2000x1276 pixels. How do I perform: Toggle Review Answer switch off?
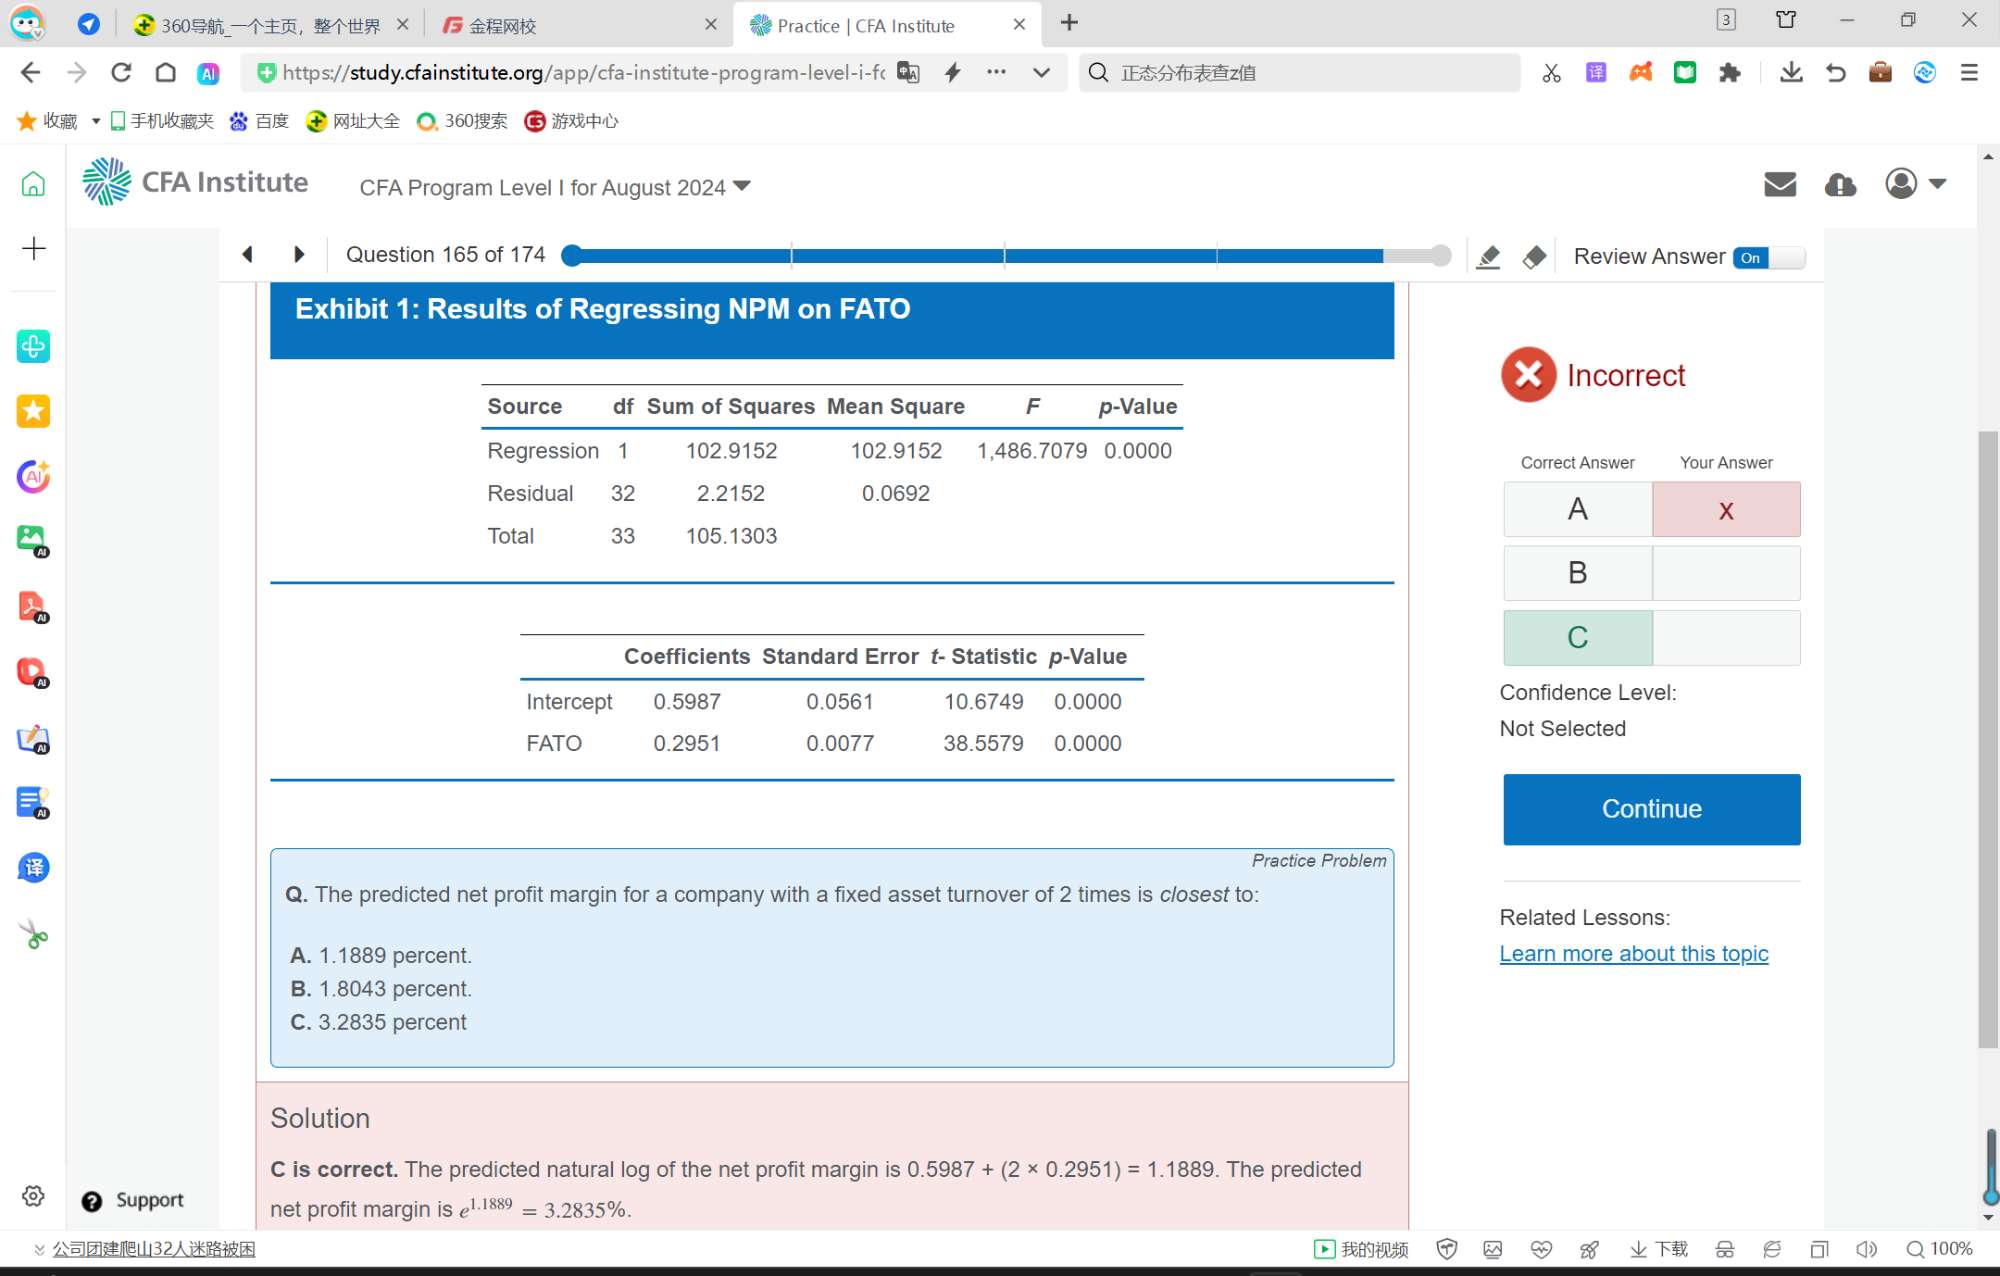(1769, 257)
